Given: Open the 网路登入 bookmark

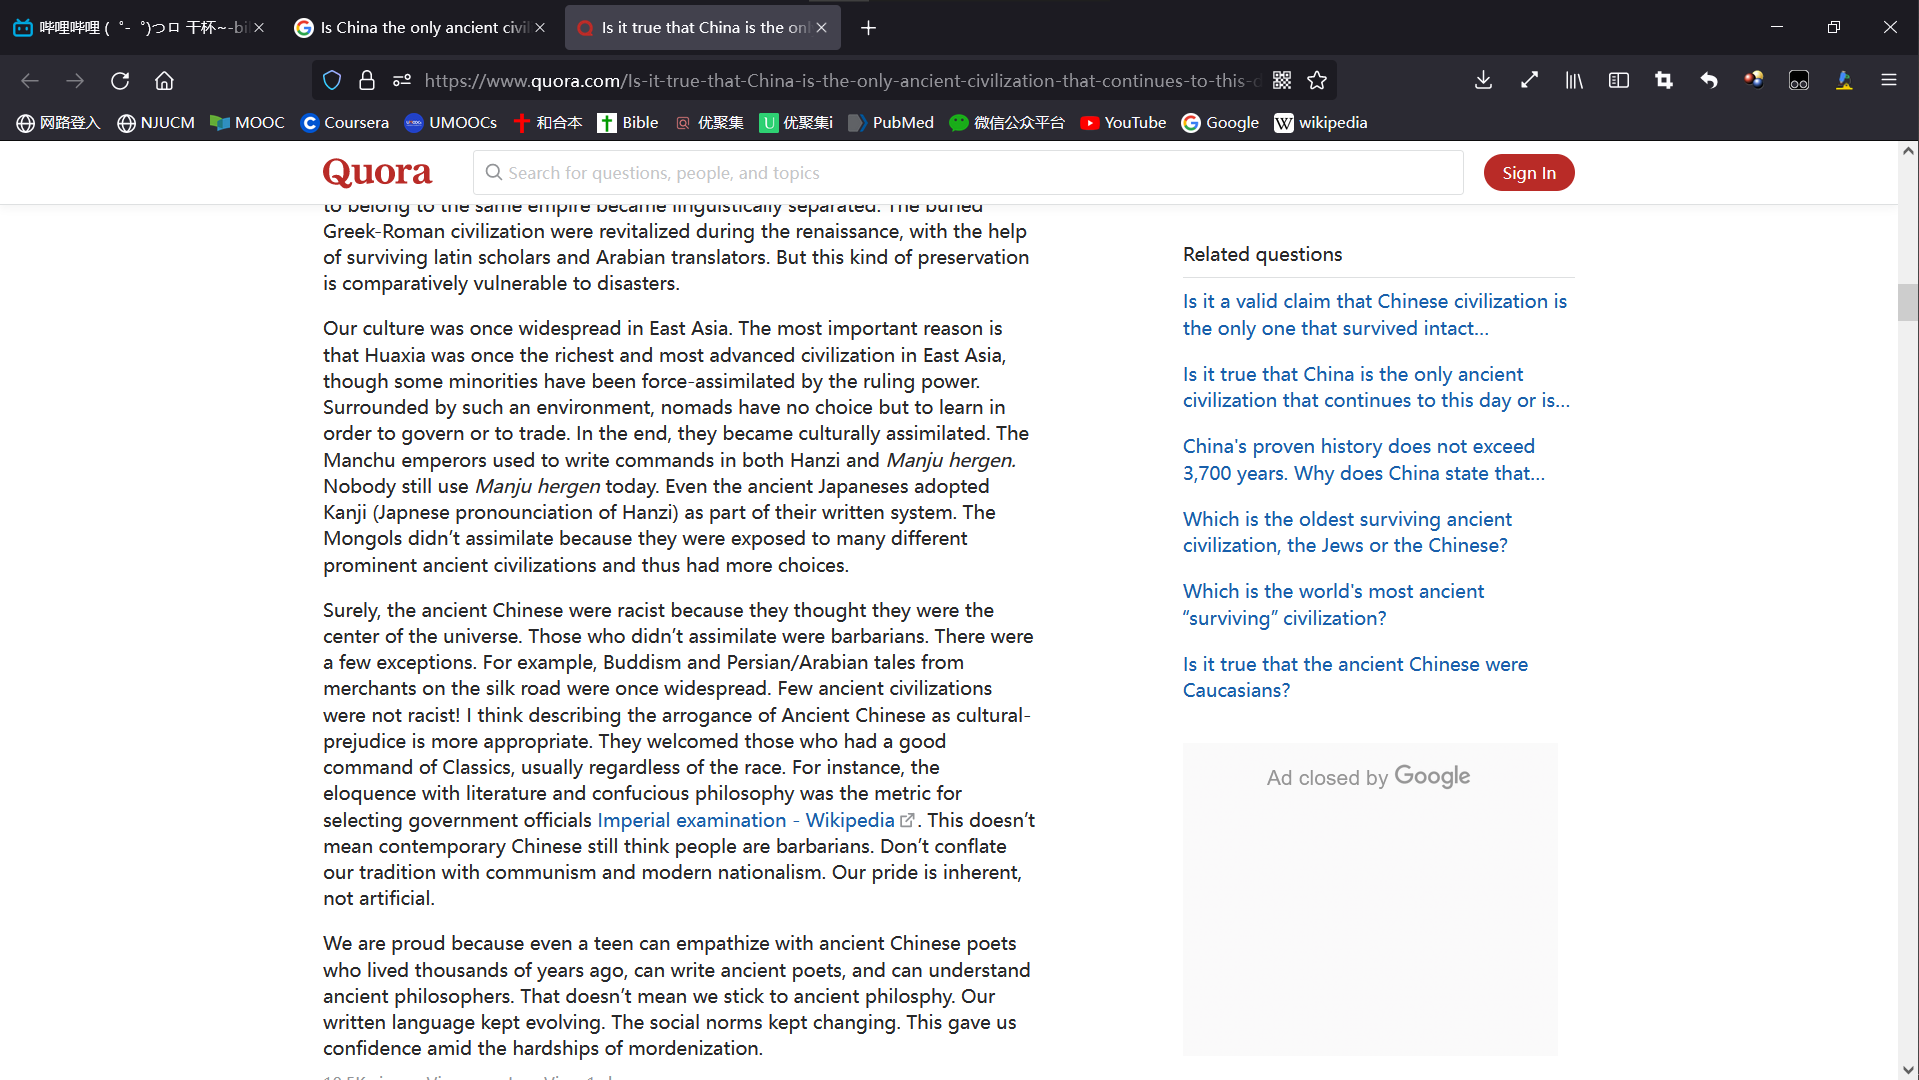Looking at the screenshot, I should click(59, 123).
